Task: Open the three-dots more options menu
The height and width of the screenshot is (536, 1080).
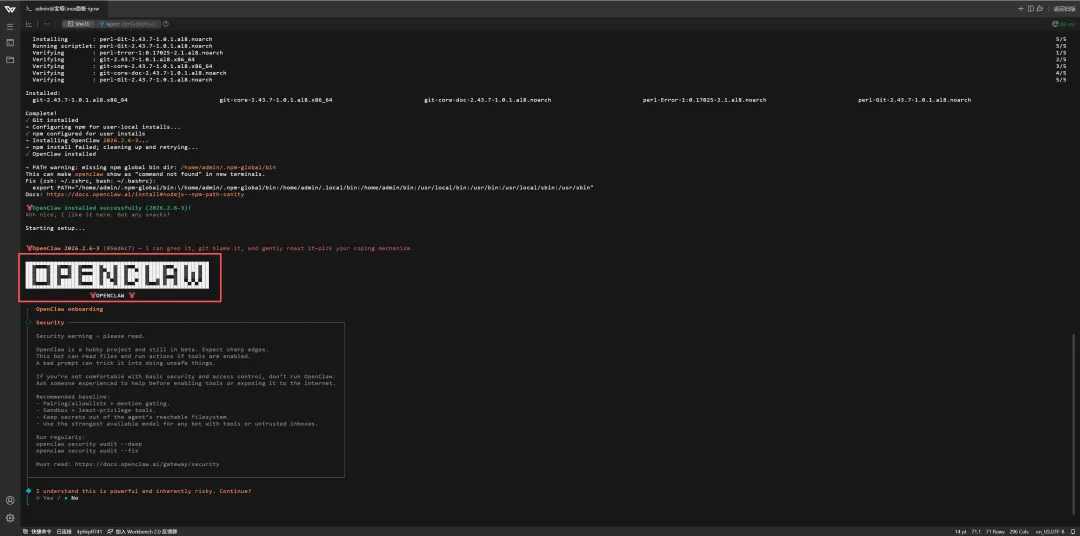Action: (47, 23)
